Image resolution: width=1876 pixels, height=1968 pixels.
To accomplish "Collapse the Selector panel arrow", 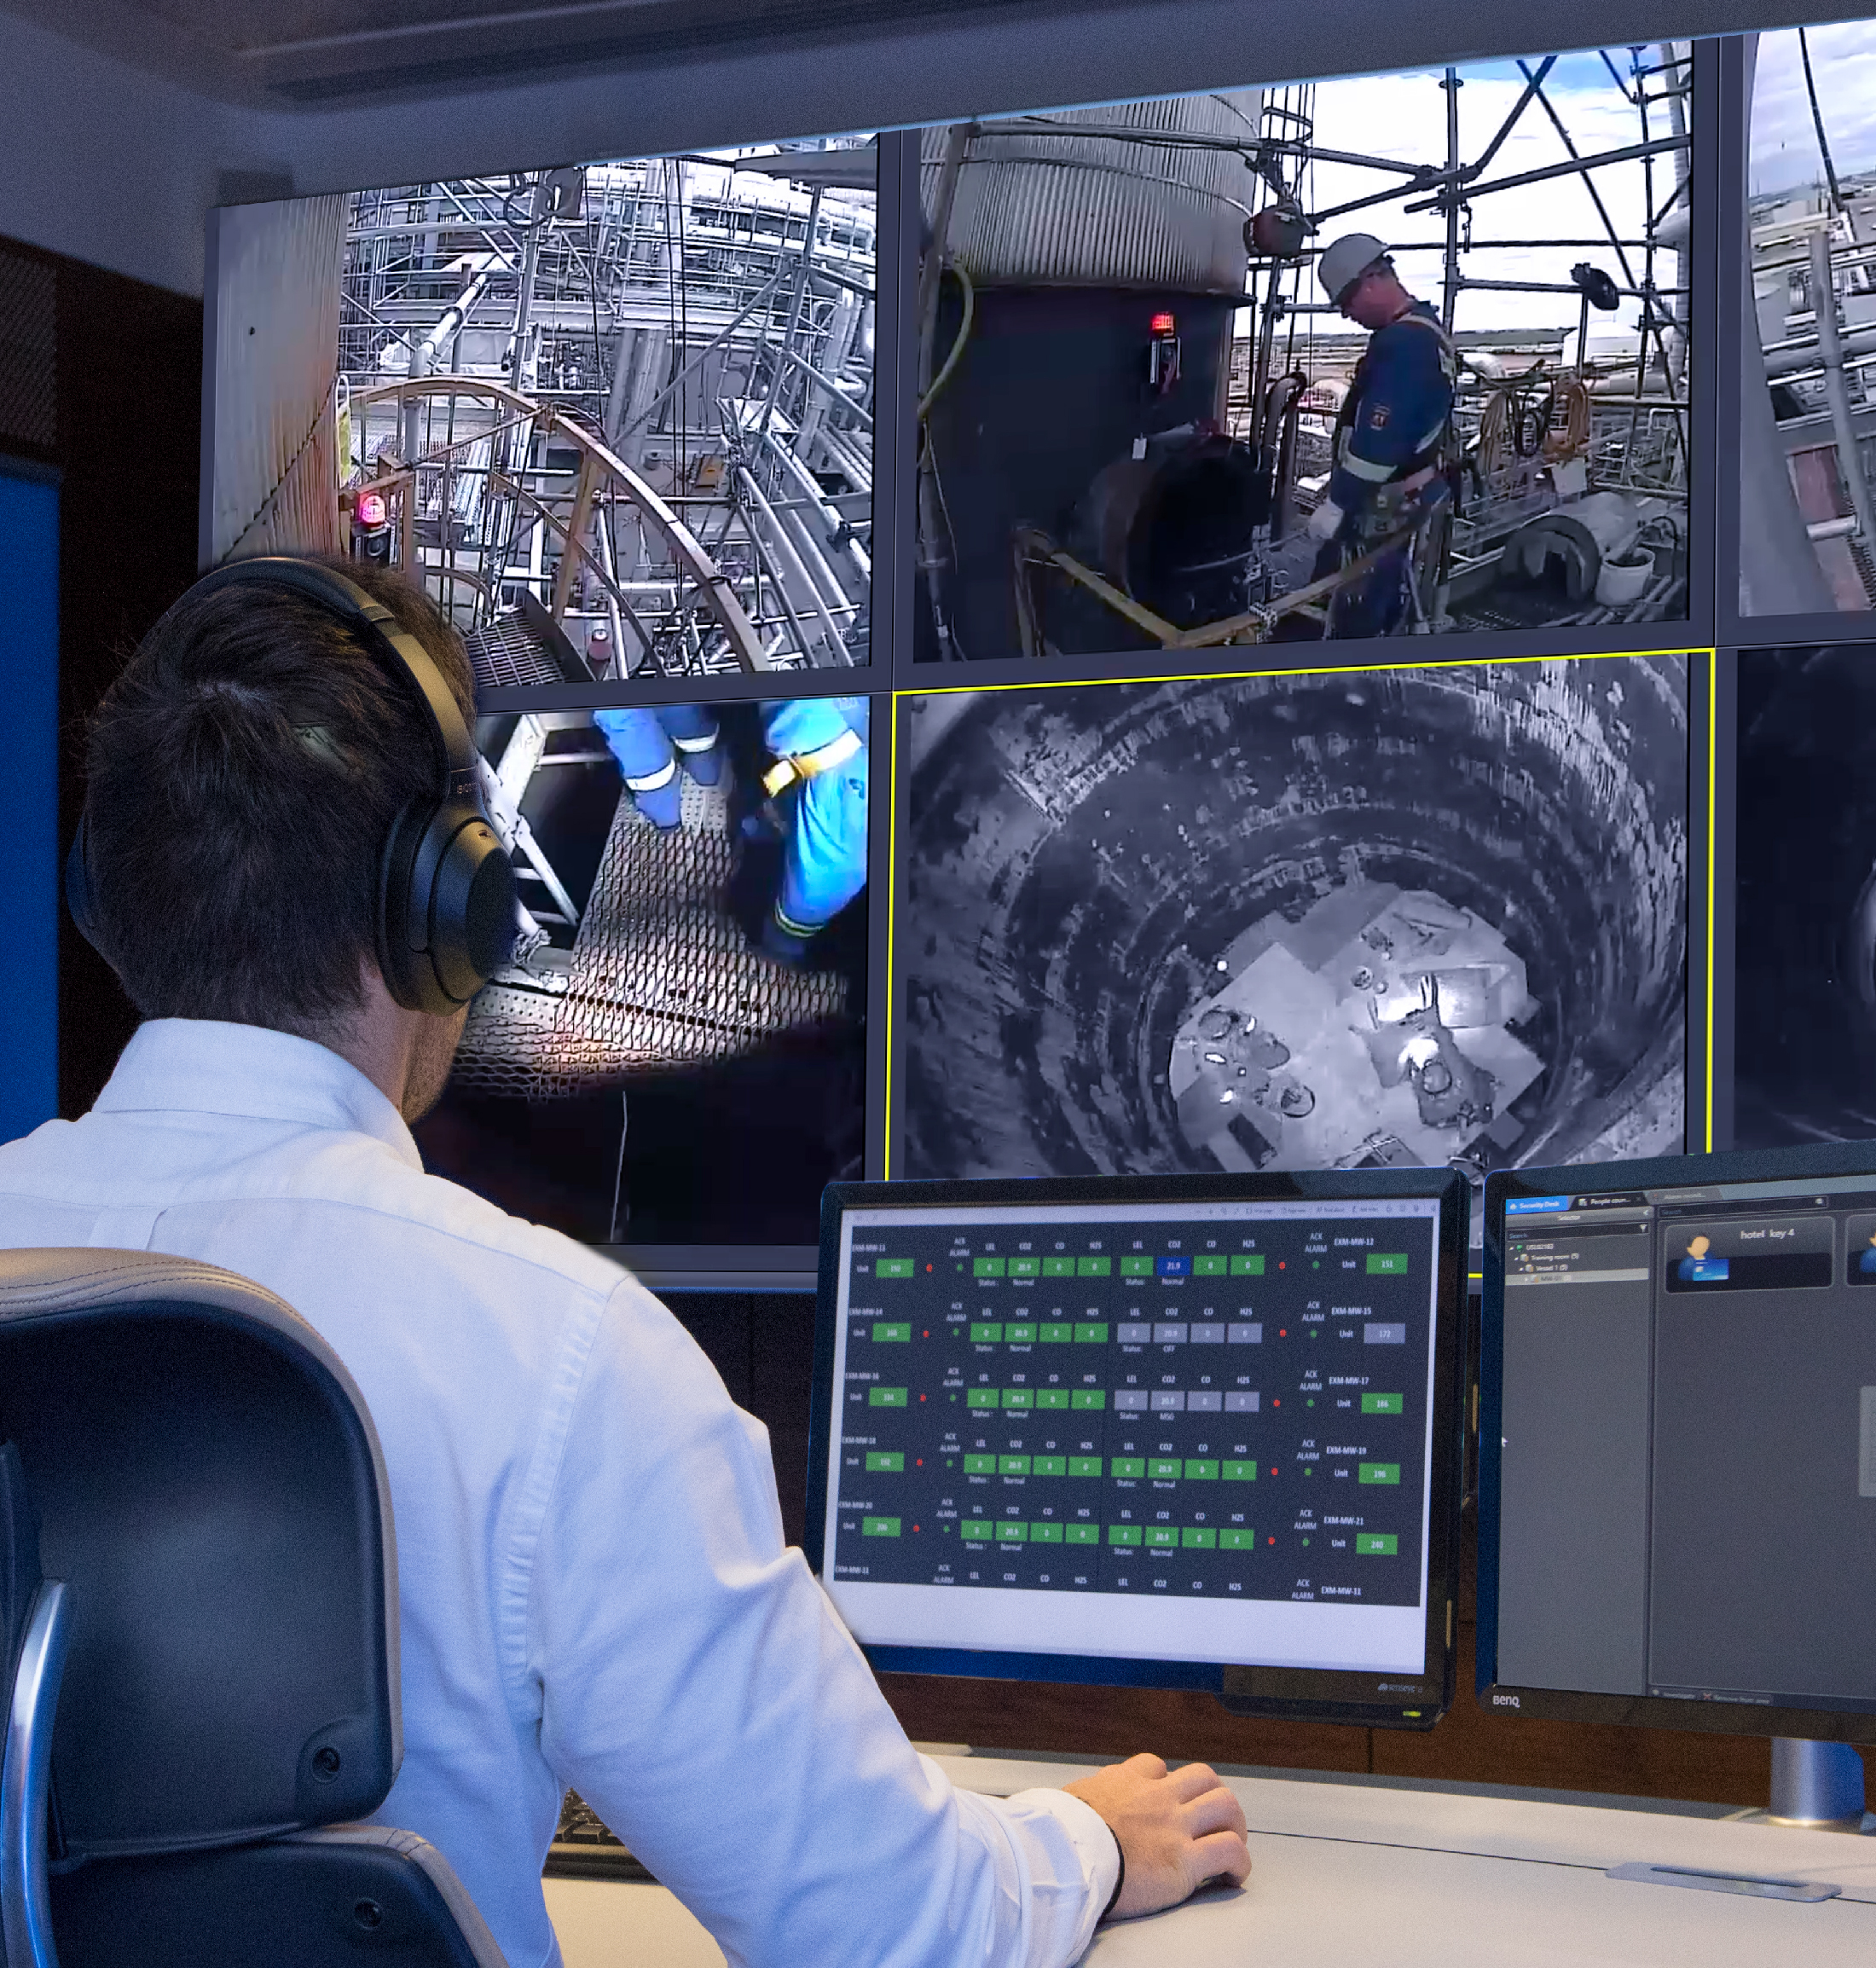I will coord(1646,1213).
